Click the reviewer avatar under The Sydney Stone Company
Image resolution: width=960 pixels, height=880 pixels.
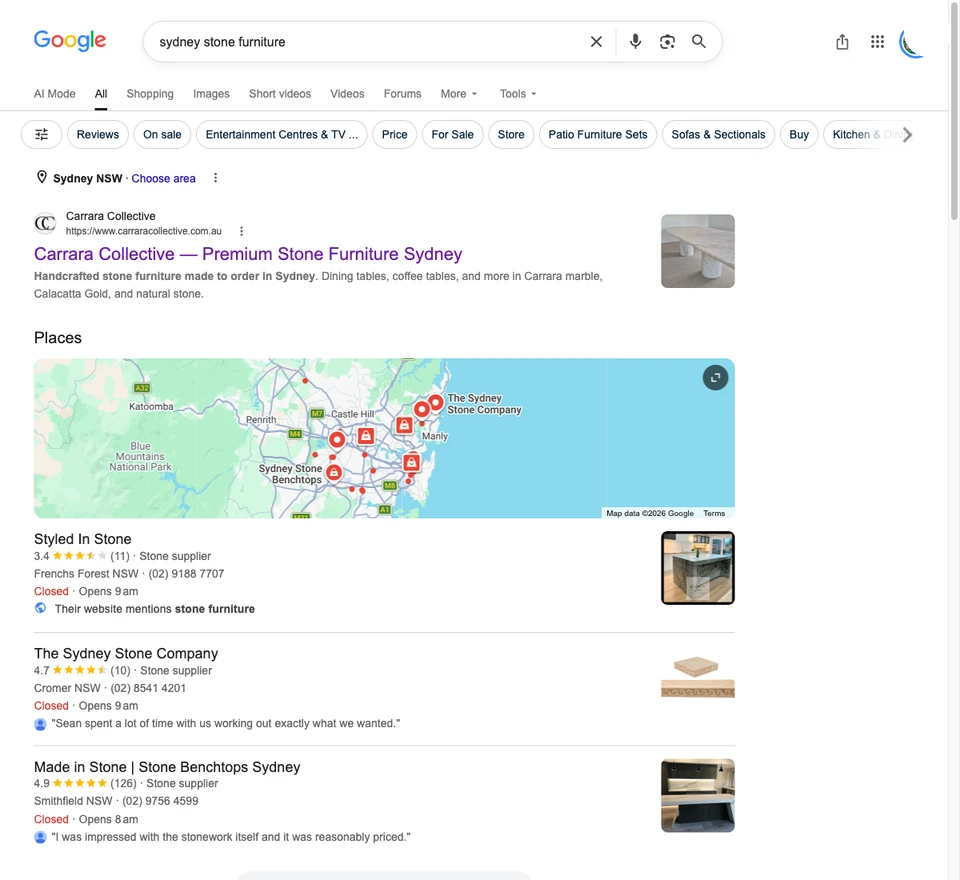(x=40, y=724)
